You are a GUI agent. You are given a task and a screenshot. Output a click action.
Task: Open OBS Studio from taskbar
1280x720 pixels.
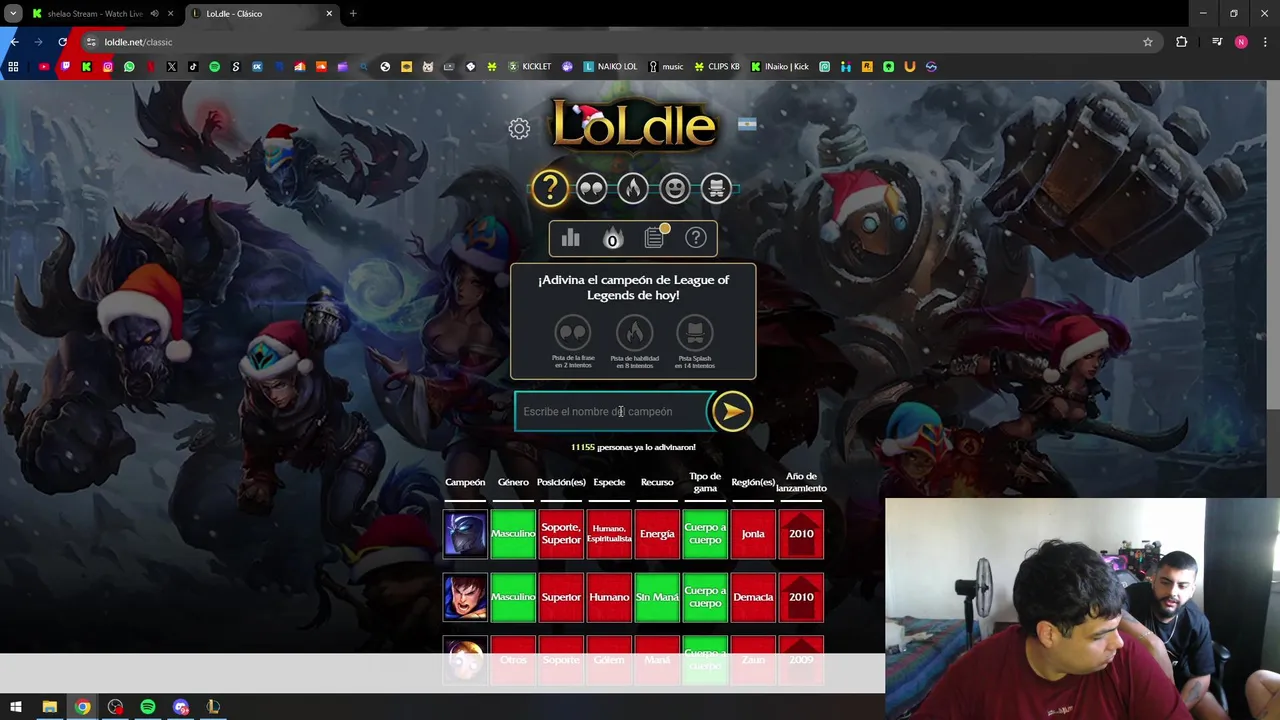[x=115, y=707]
